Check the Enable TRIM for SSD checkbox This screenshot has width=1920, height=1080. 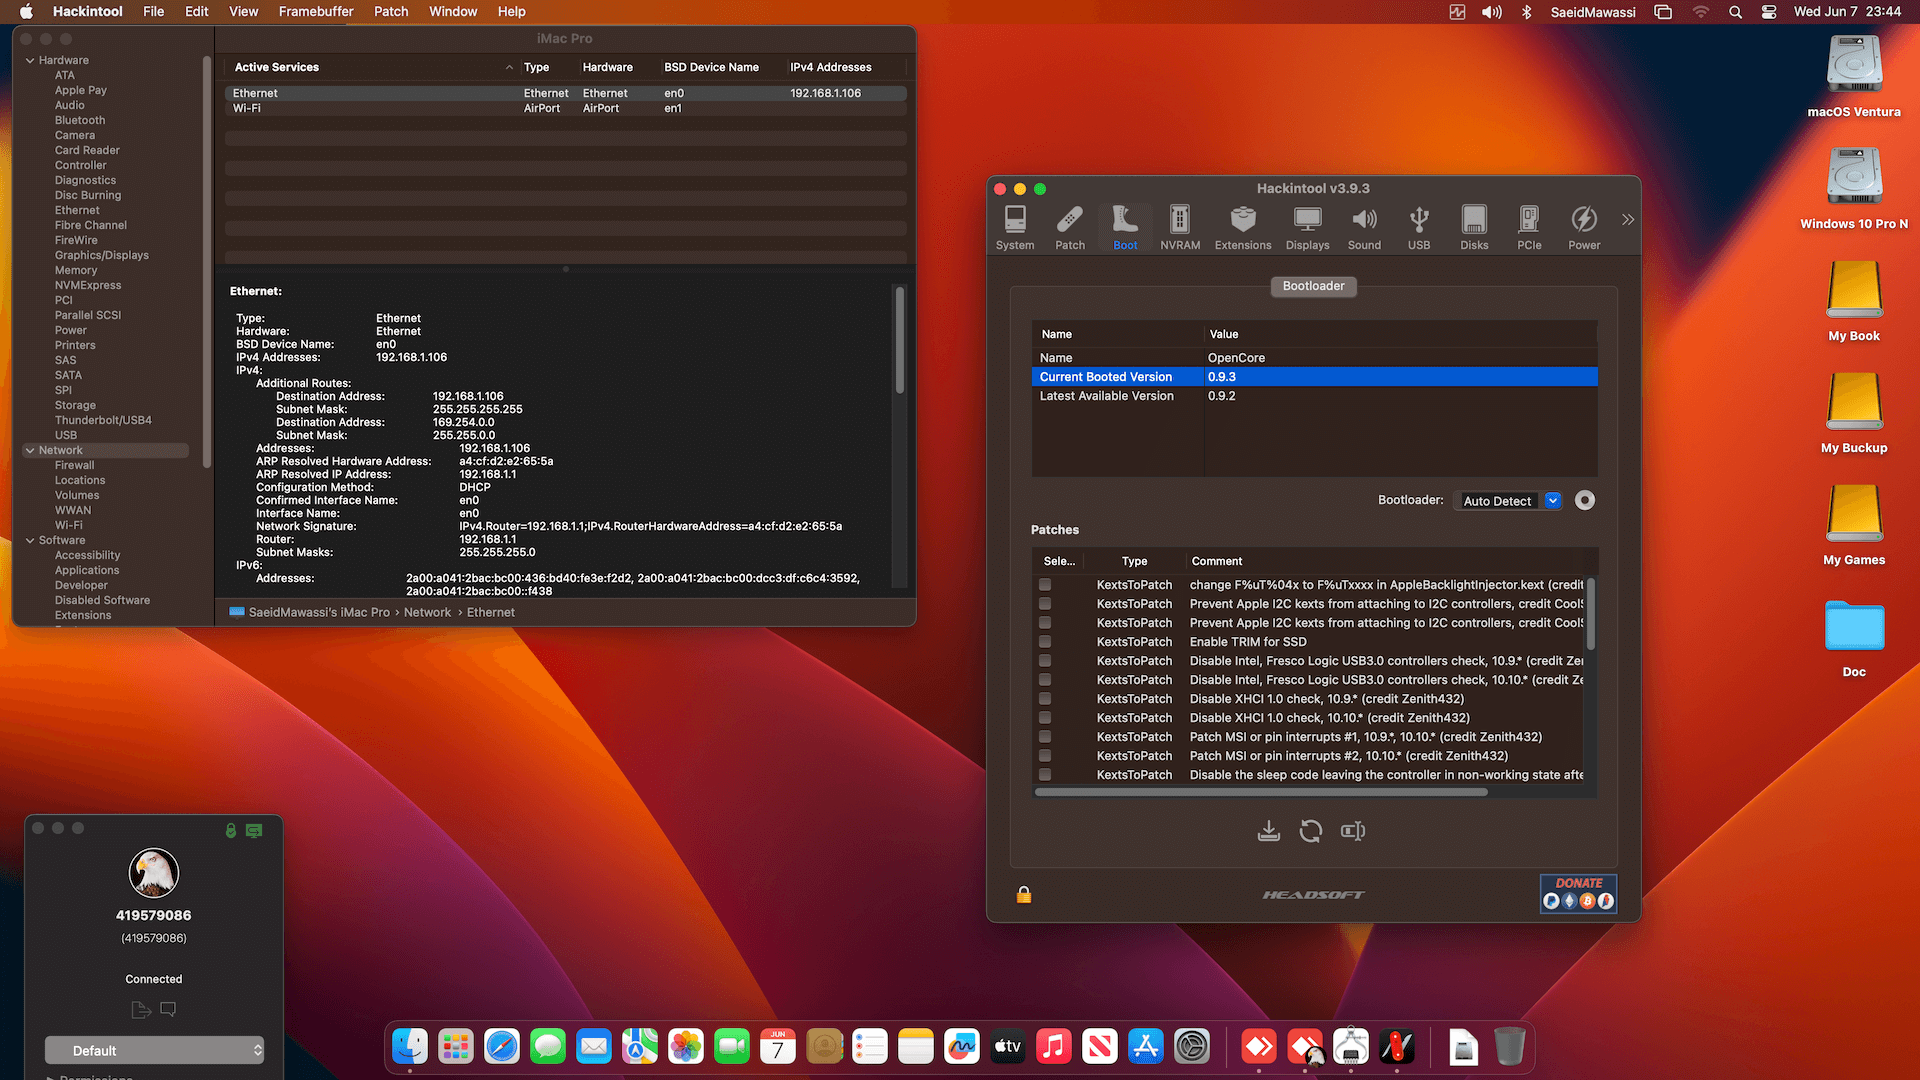[1045, 642]
